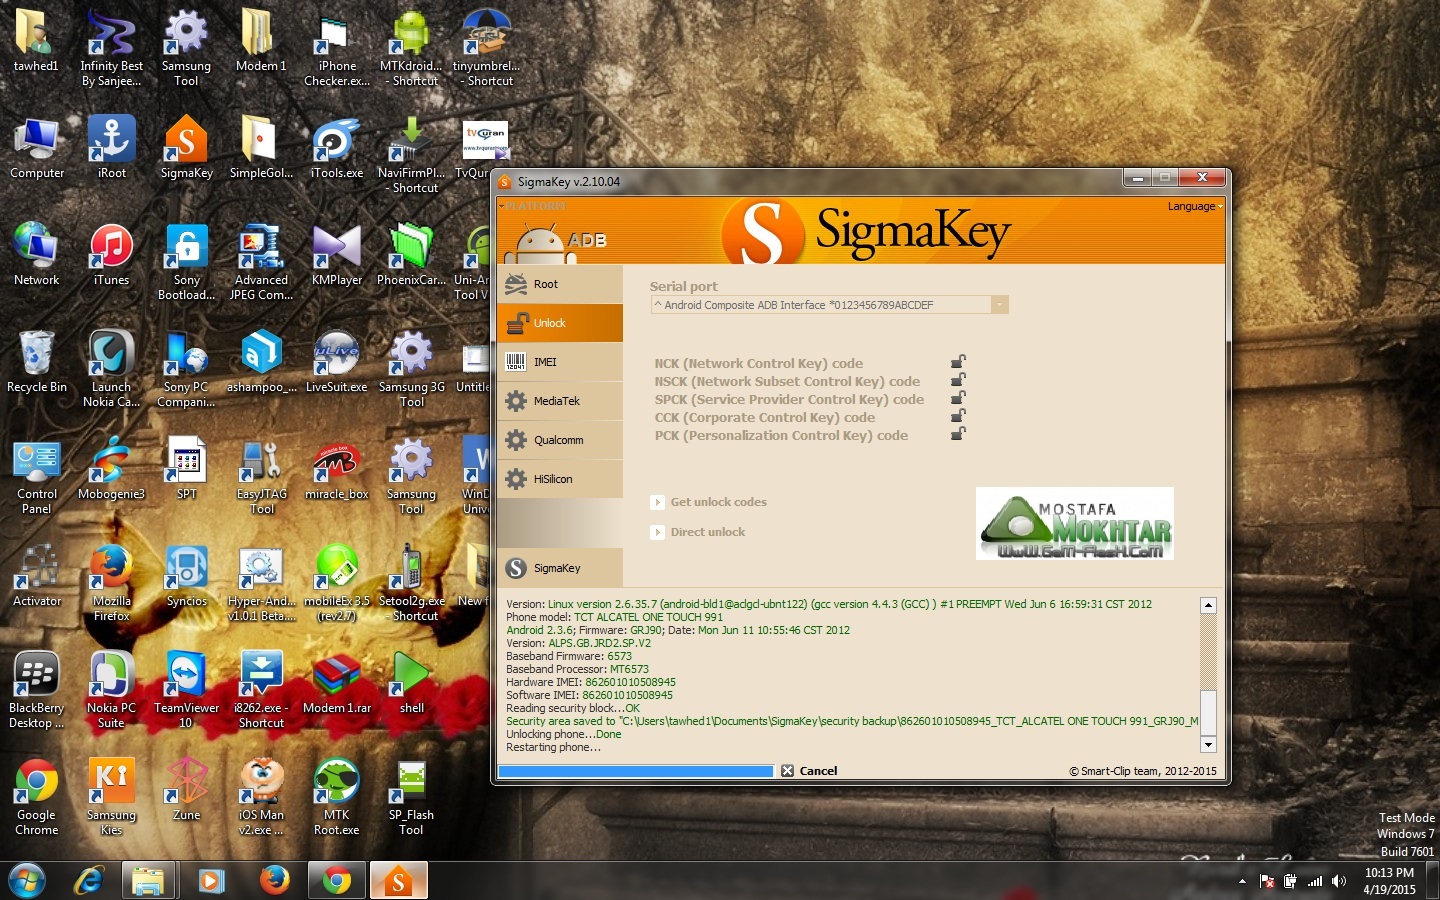Open Windows Explorer from taskbar

149,881
